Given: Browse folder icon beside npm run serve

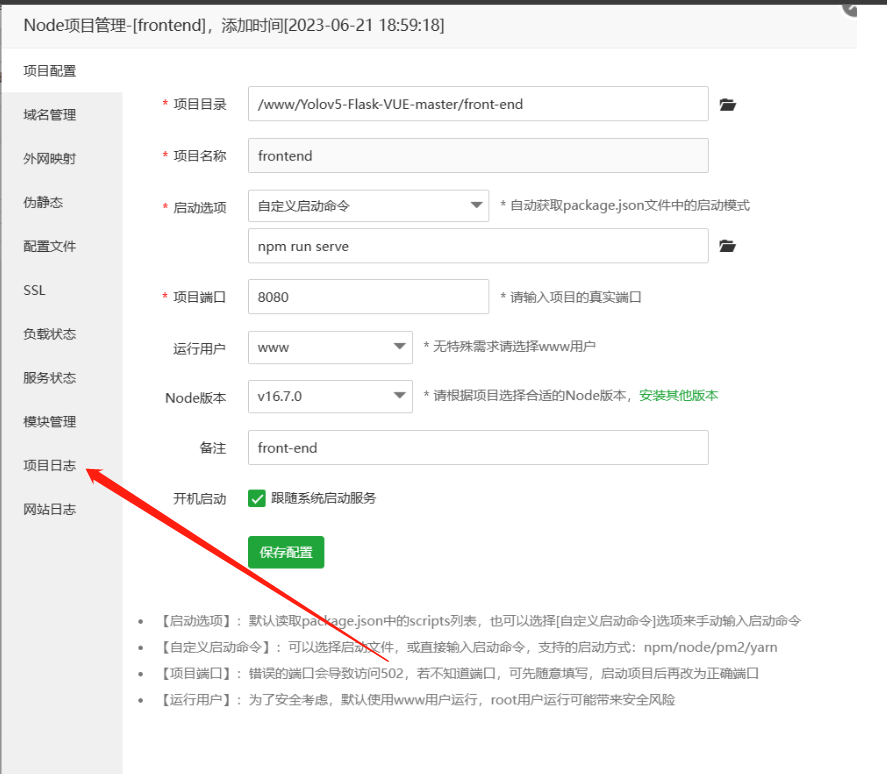Looking at the screenshot, I should [x=727, y=246].
